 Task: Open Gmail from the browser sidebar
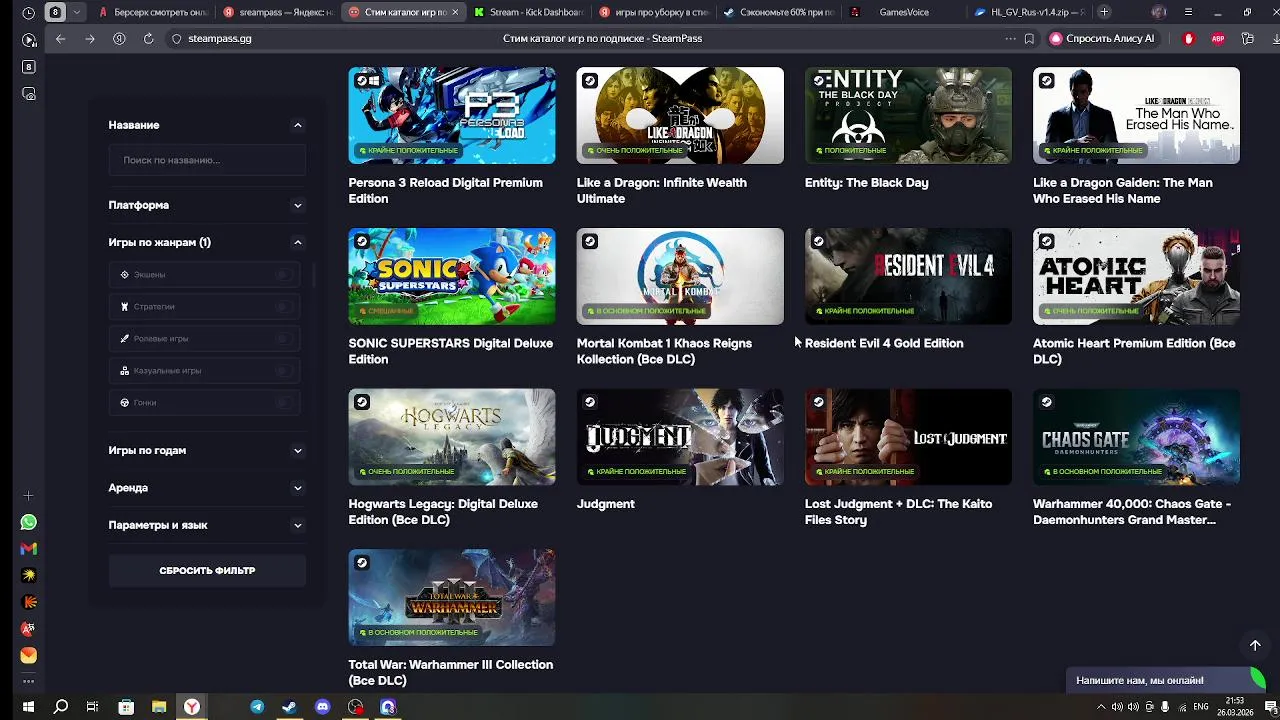click(x=28, y=548)
